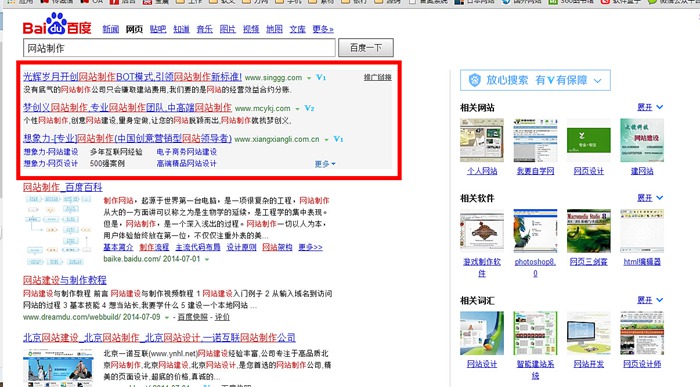Open the 基本简介 baike section link
Viewport: 700px width, 387px height.
(118, 247)
